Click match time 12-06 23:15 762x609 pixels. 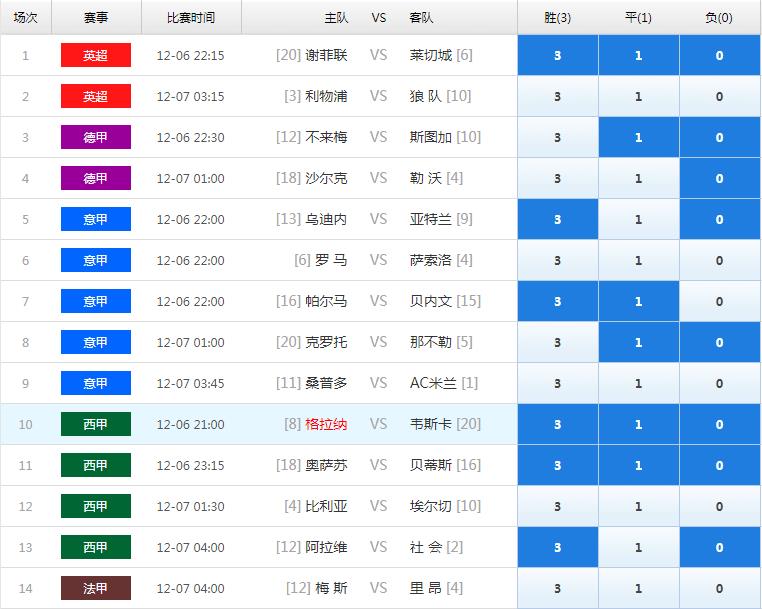(x=190, y=466)
